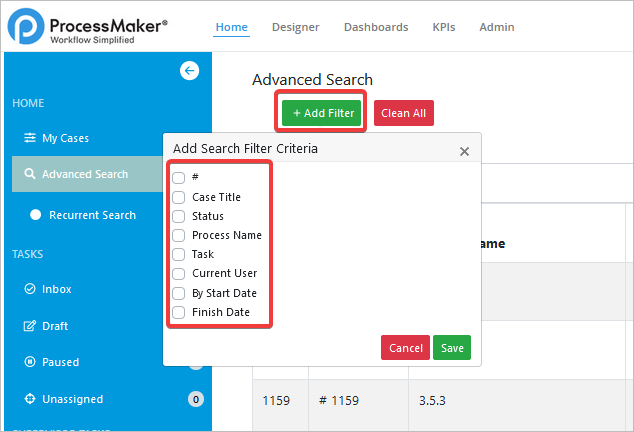Viewport: 634px width, 432px height.
Task: Check the Status filter option
Action: (x=179, y=216)
